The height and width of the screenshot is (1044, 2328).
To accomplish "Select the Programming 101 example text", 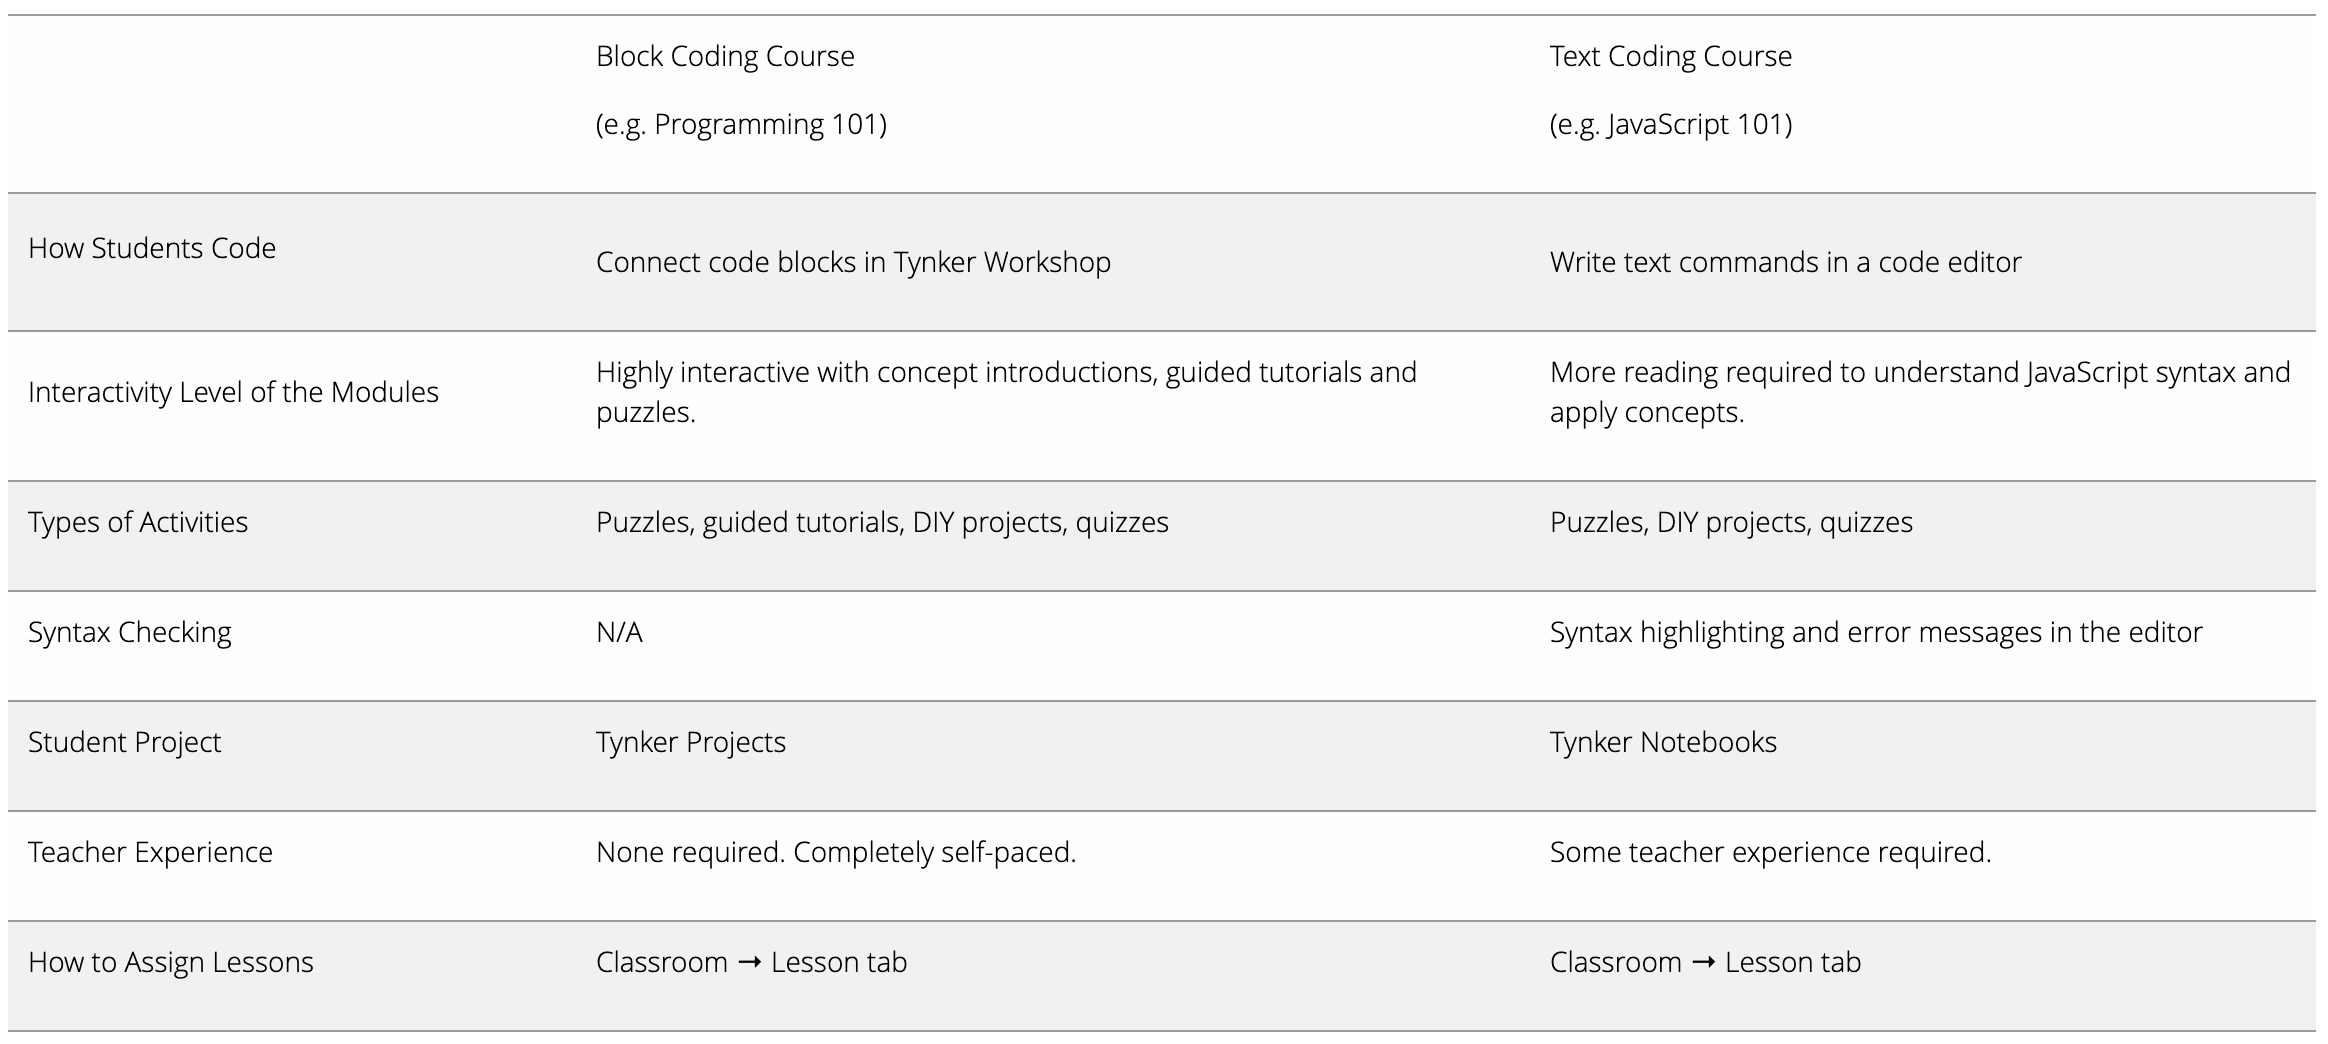I will (741, 124).
